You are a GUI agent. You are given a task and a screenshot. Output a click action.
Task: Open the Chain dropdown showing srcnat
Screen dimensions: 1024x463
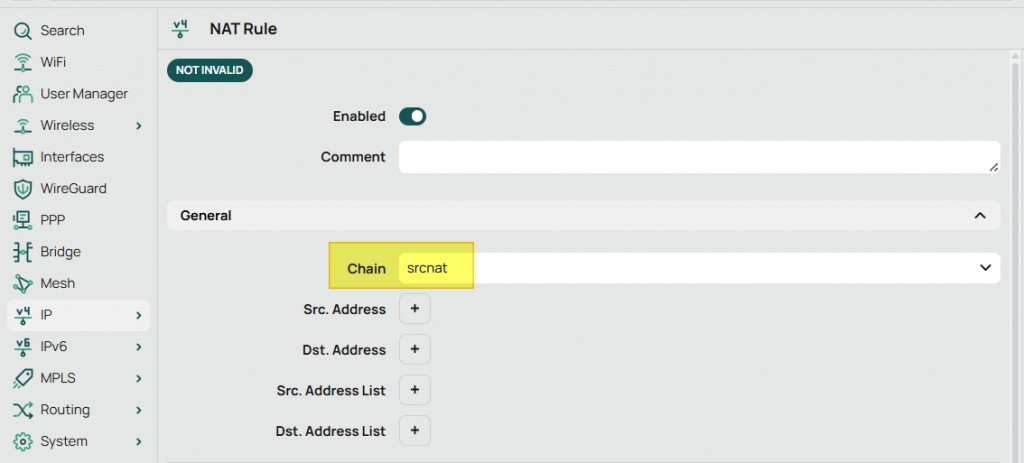pyautogui.click(x=699, y=268)
